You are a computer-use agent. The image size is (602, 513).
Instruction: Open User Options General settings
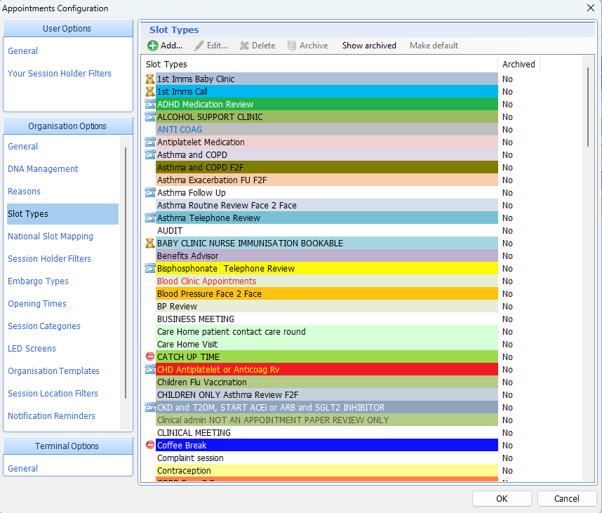click(x=23, y=51)
